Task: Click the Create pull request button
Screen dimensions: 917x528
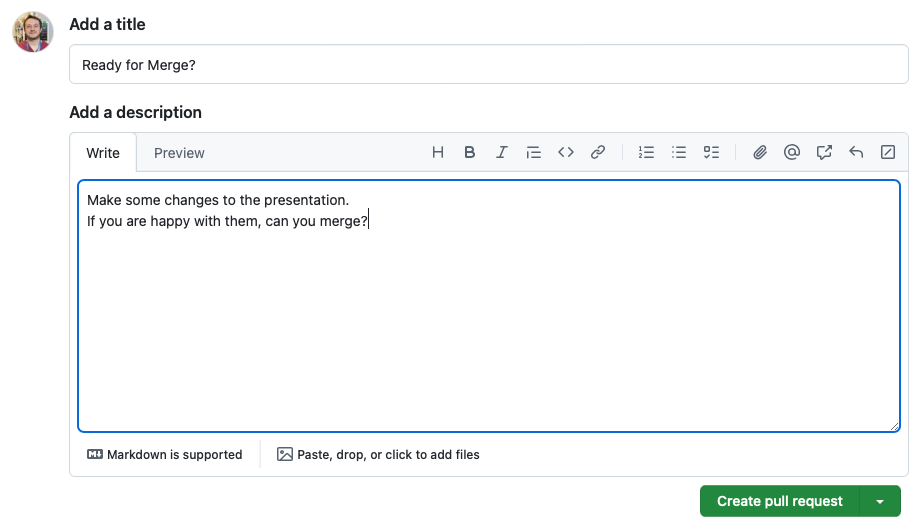Action: 780,501
